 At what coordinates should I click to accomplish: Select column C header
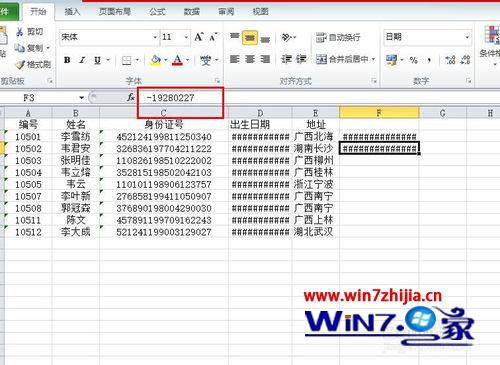click(x=163, y=113)
